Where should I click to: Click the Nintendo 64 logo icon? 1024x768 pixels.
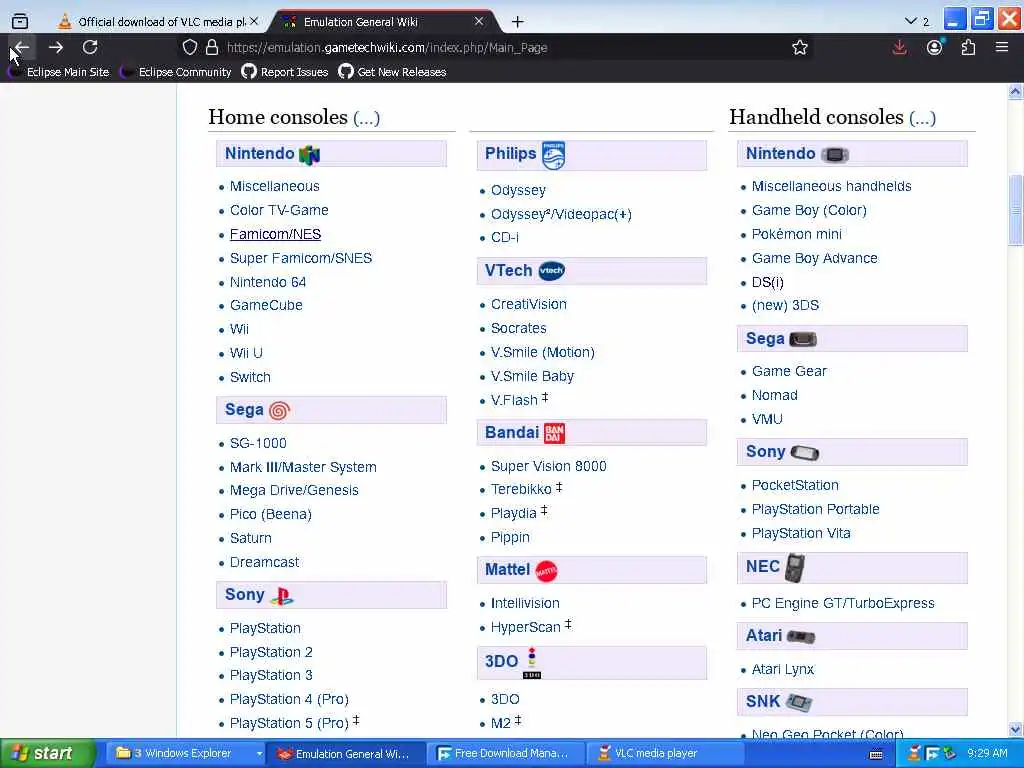pyautogui.click(x=309, y=155)
